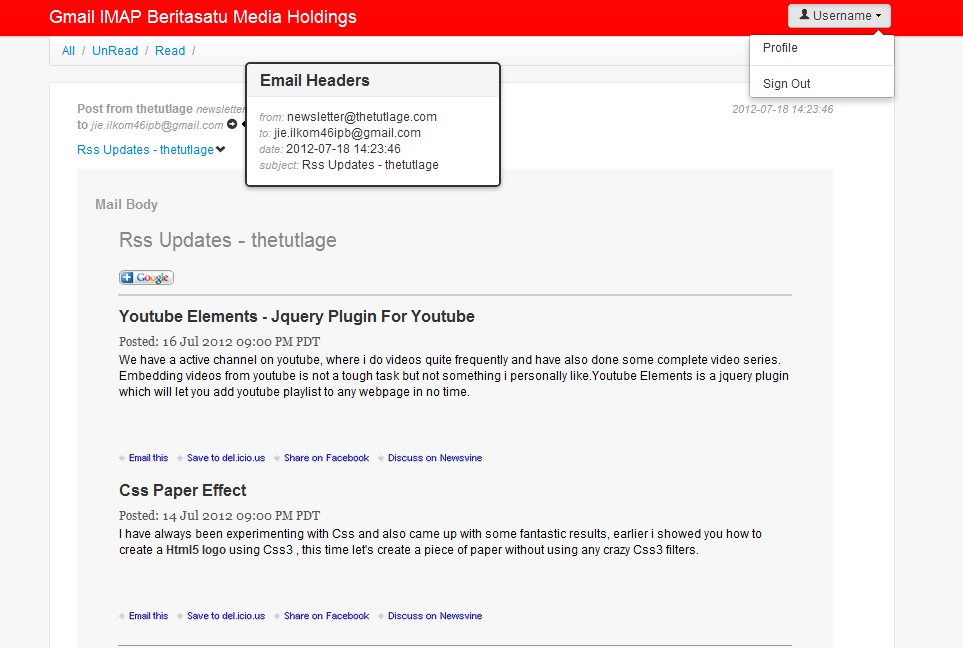Image resolution: width=963 pixels, height=648 pixels.
Task: Show All emails filter
Action: pyautogui.click(x=68, y=51)
